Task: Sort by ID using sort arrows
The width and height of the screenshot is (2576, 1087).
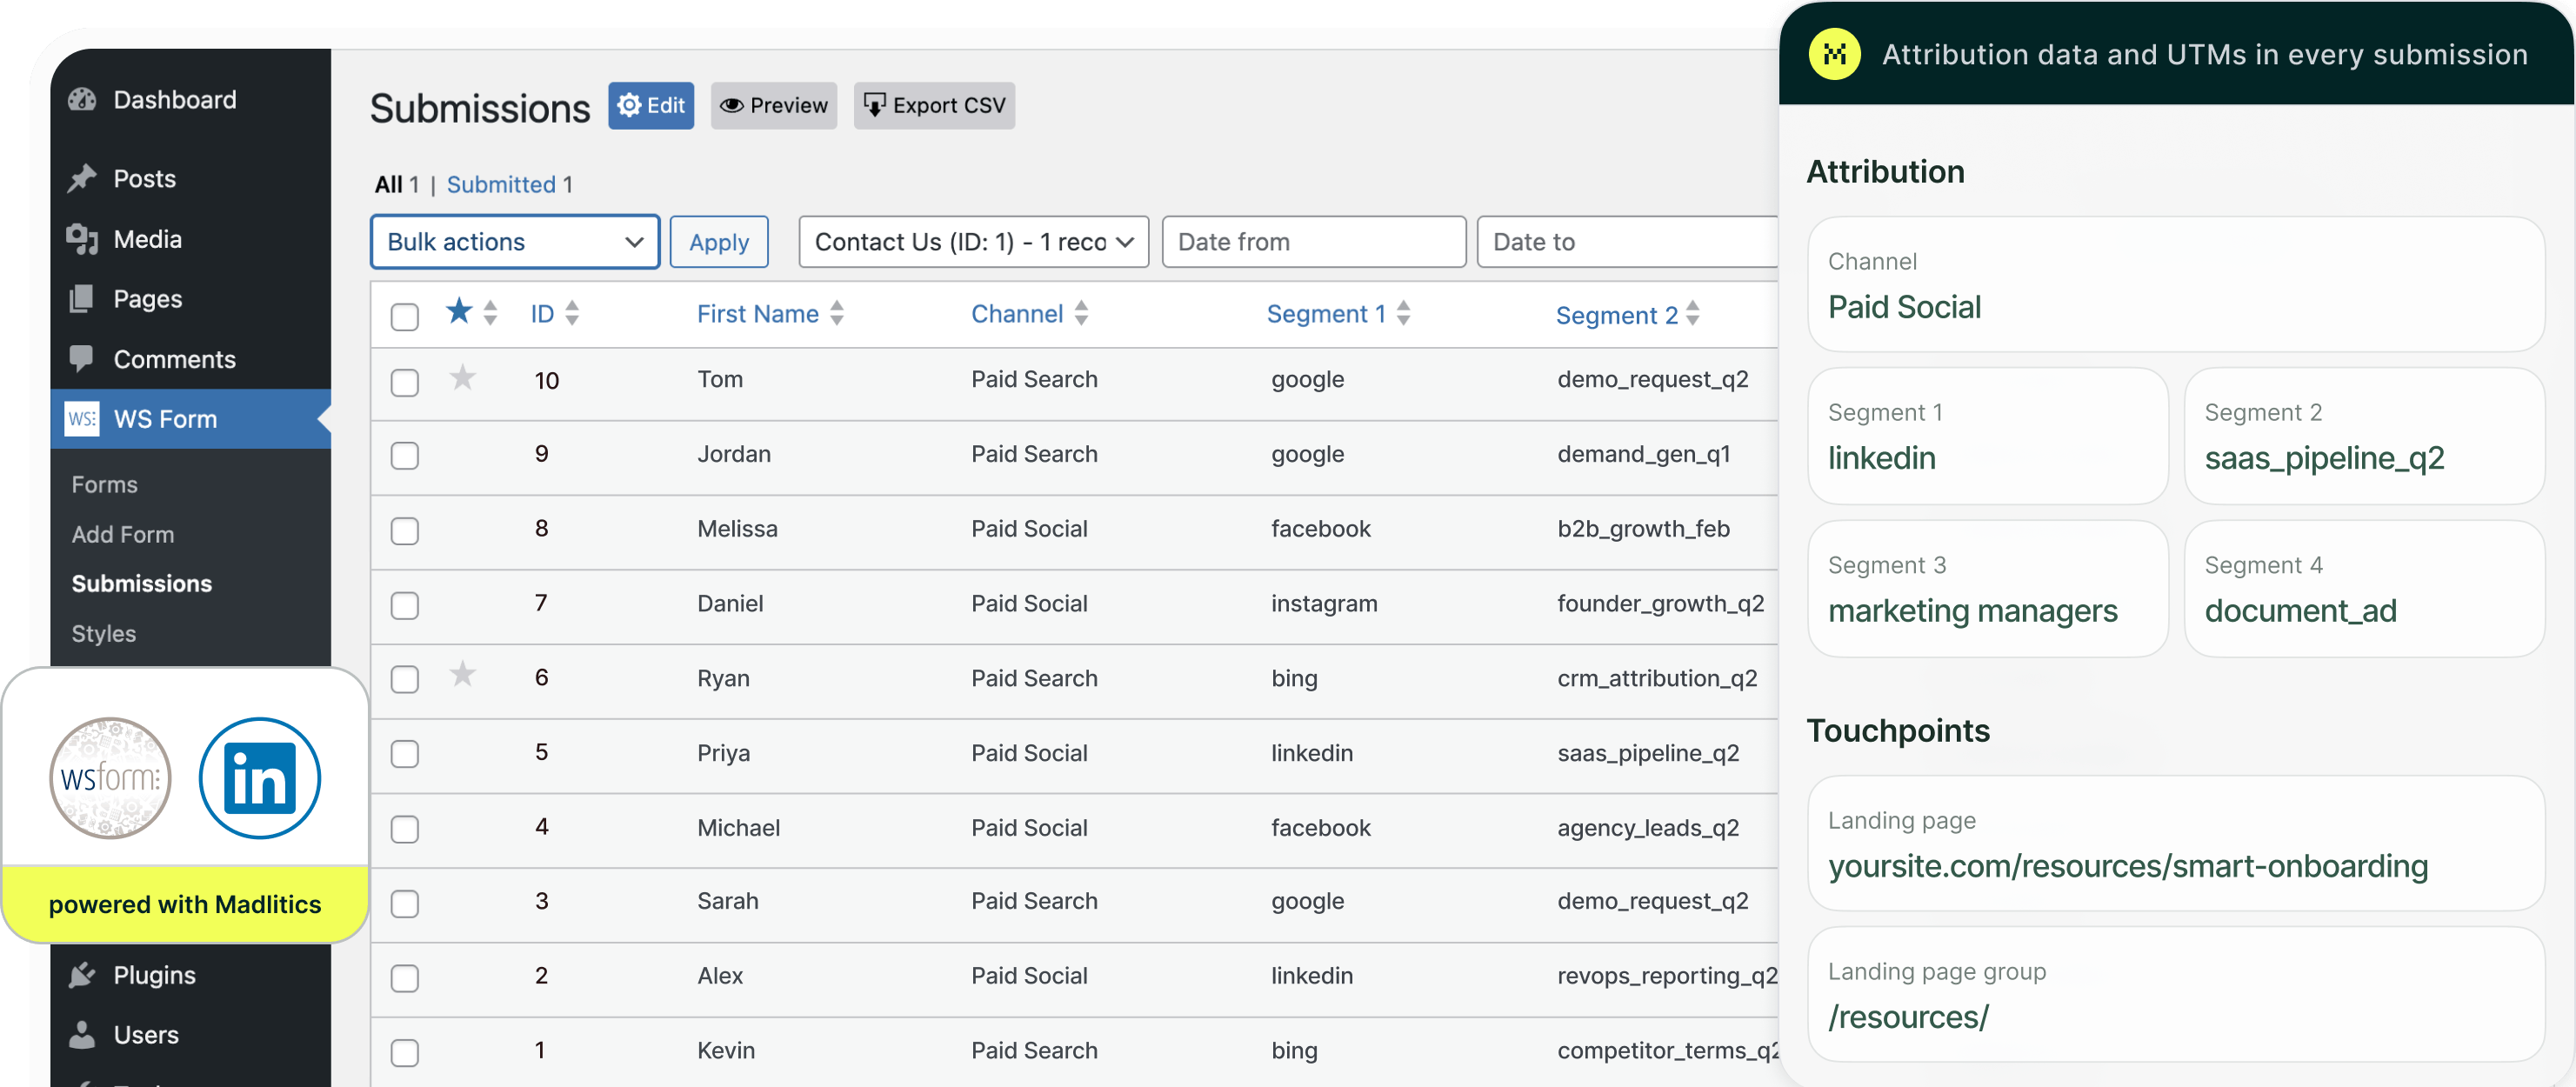Action: point(572,313)
